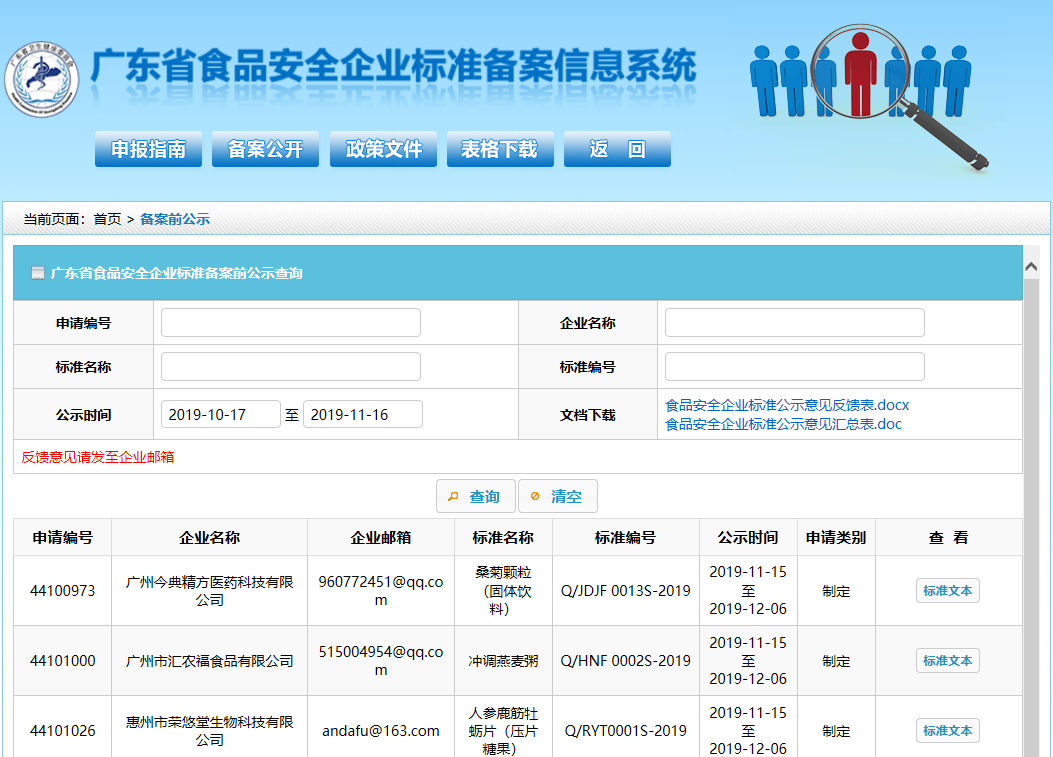Click email 960772451@qq.com
Screen dimensions: 1053x757
[381, 591]
